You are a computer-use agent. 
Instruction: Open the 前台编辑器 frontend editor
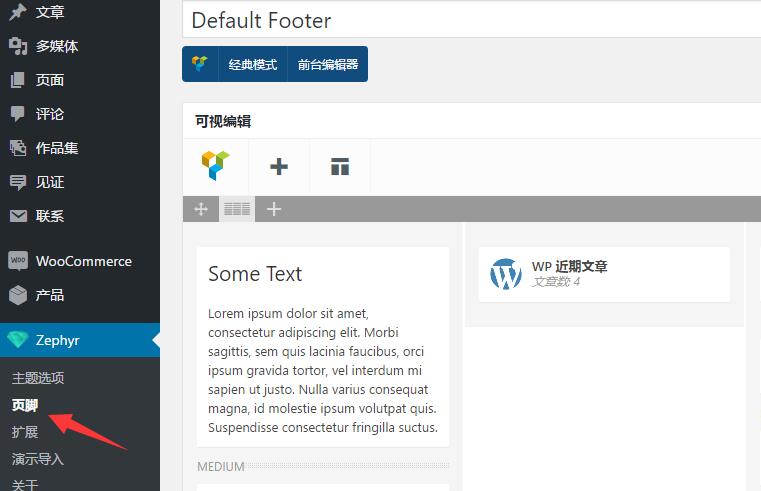click(328, 64)
